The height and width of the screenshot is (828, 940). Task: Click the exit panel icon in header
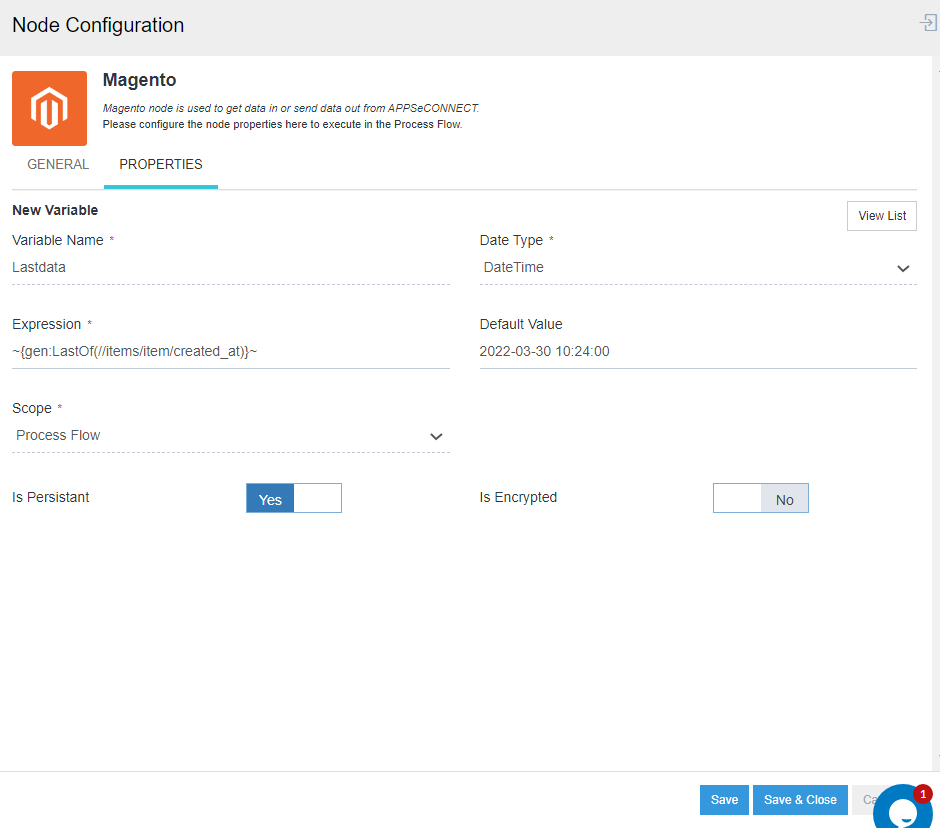point(928,23)
